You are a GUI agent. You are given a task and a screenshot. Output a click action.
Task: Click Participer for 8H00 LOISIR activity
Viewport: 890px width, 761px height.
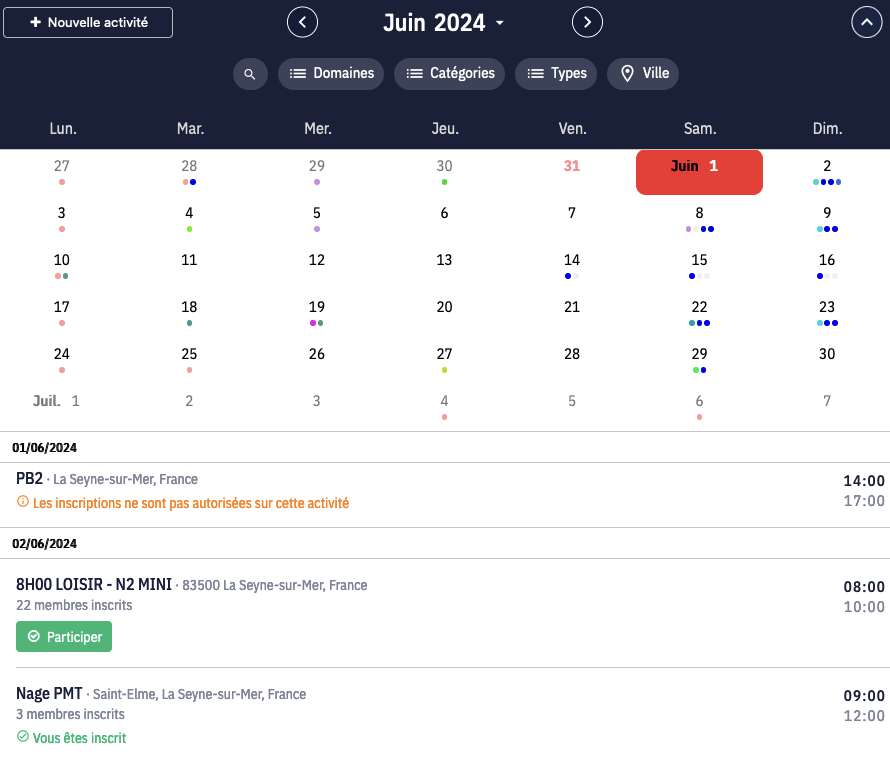pos(64,637)
